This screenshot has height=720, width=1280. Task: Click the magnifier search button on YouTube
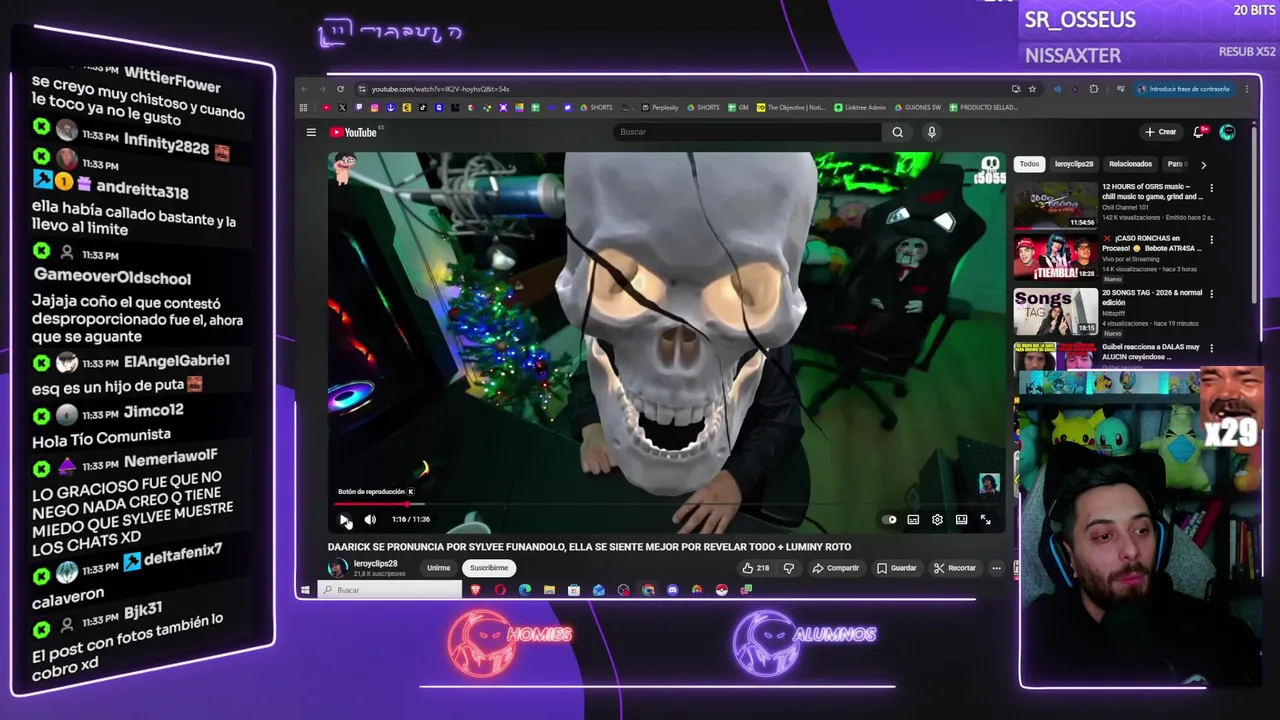point(898,132)
